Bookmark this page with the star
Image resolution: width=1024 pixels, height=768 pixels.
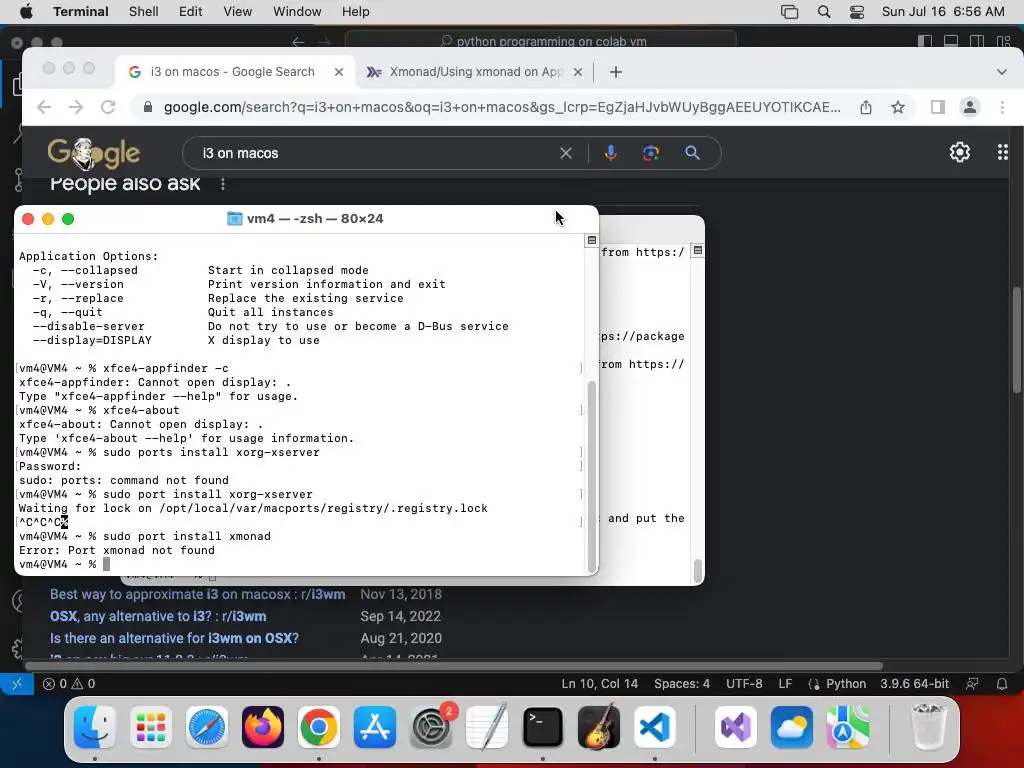click(898, 107)
